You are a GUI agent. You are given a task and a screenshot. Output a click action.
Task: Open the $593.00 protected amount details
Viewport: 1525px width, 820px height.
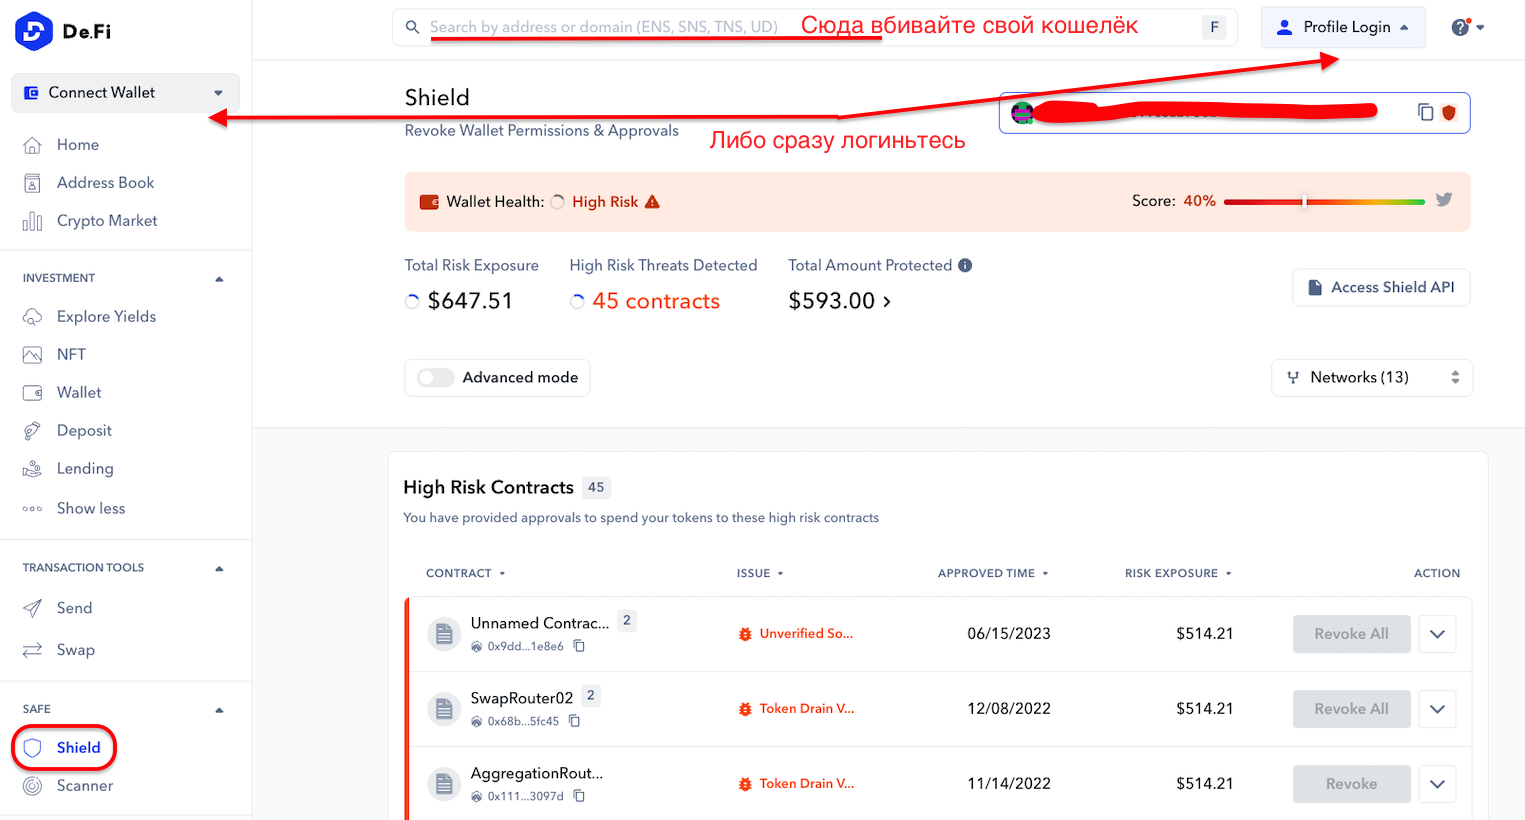pyautogui.click(x=839, y=301)
